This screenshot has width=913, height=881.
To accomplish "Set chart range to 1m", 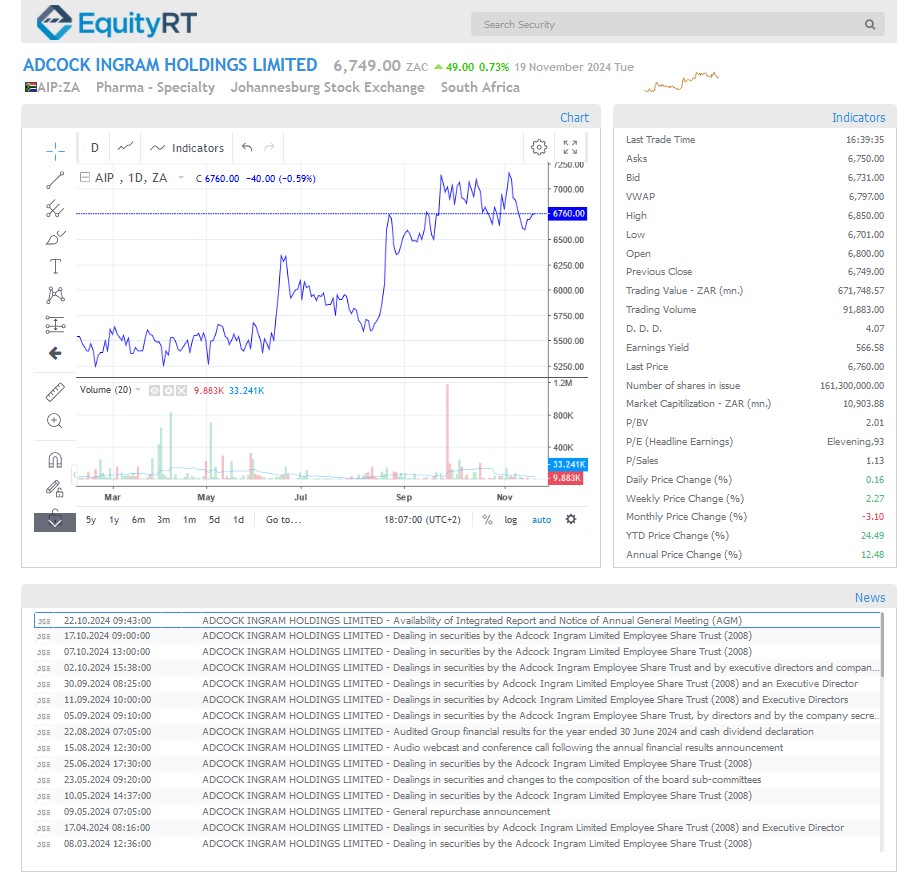I will (x=189, y=520).
